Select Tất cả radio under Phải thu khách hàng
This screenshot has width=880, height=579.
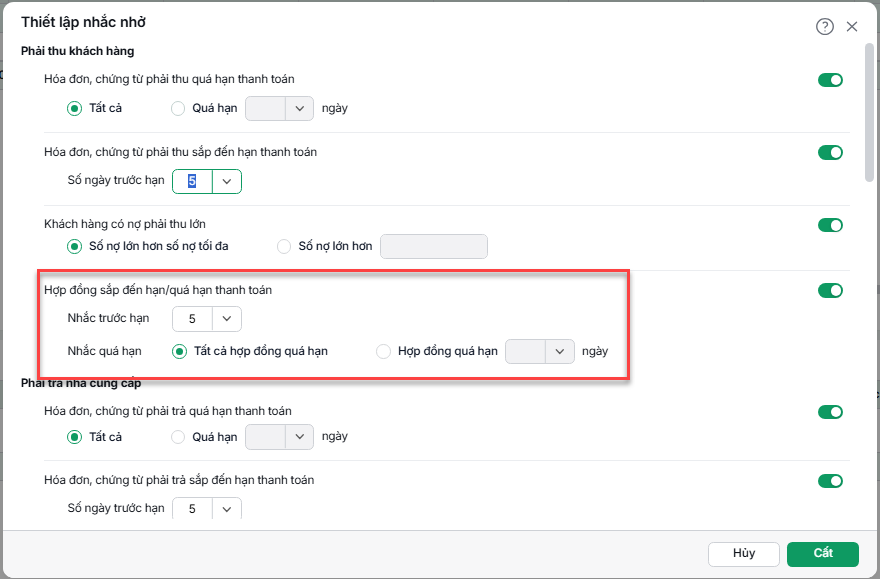(x=75, y=108)
